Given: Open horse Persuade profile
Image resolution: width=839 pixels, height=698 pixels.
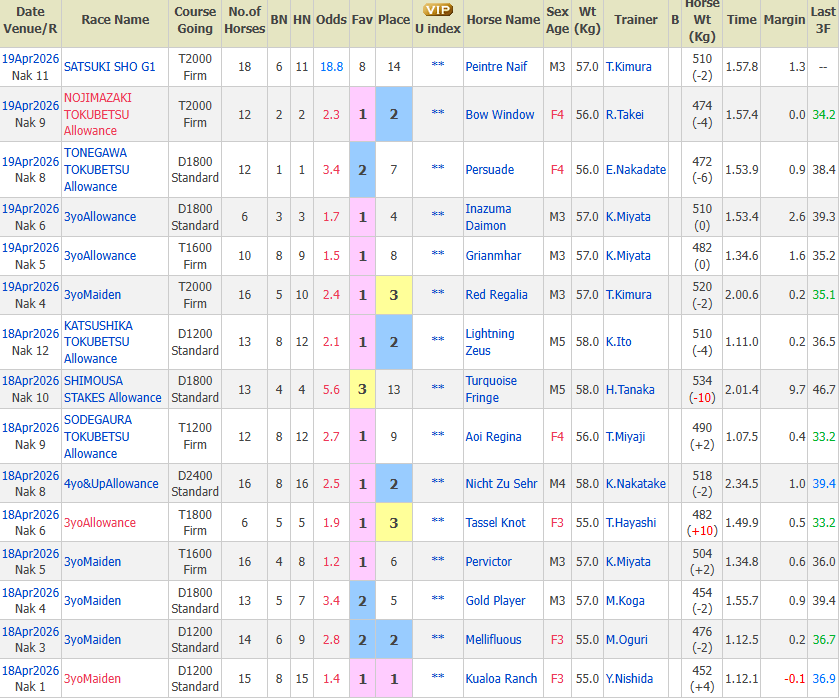Looking at the screenshot, I should (490, 170).
